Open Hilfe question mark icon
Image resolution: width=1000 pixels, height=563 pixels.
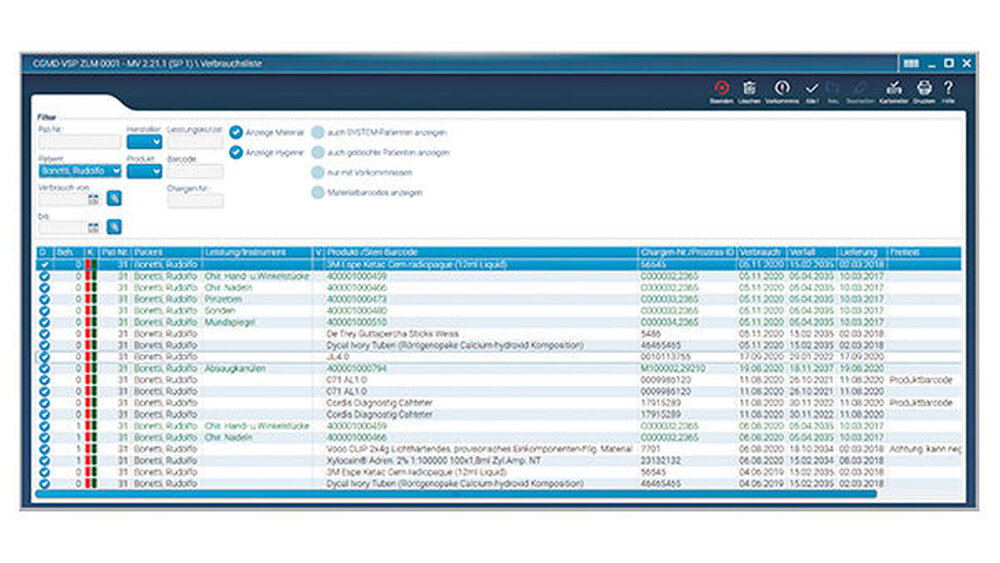pyautogui.click(x=948, y=89)
